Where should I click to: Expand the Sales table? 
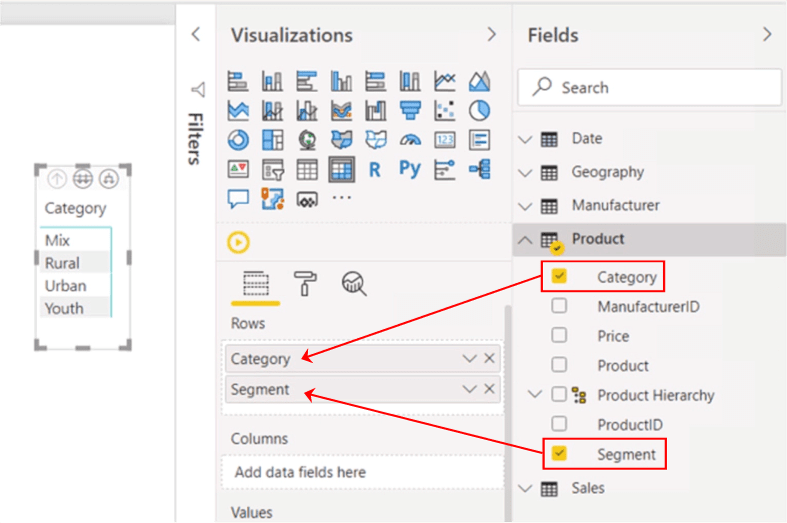(526, 488)
